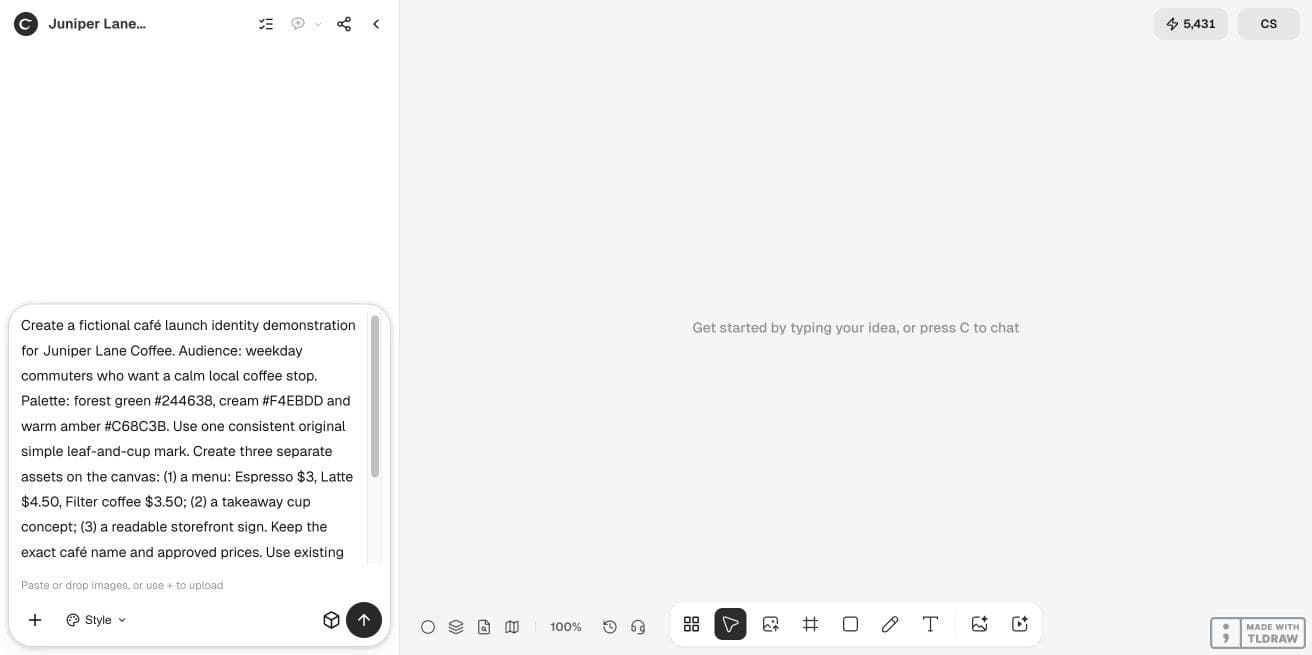1312x655 pixels.
Task: Open the Style dropdown
Action: point(96,620)
